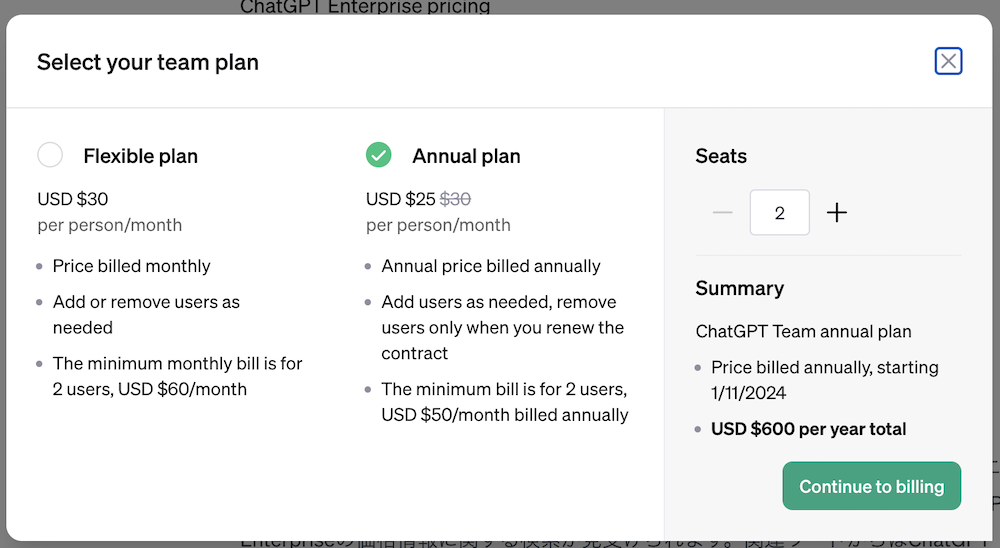Screen dimensions: 1000x548
Task: Click the Annual plan label text
Action: coord(466,156)
